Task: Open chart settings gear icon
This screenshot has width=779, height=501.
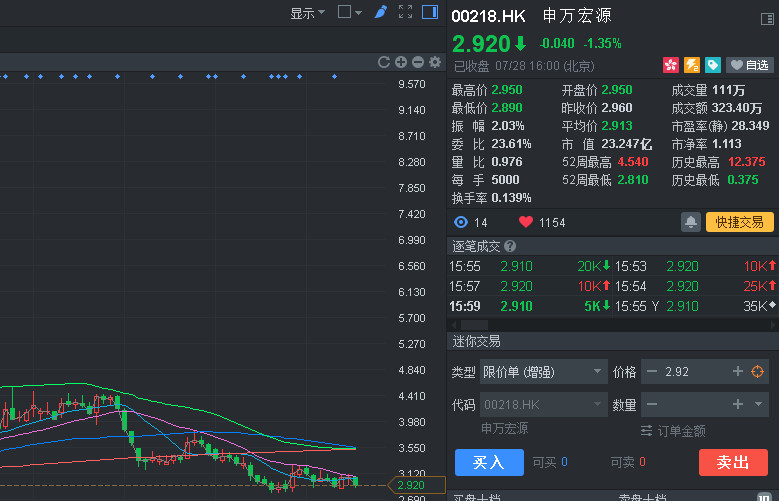Action: click(434, 62)
